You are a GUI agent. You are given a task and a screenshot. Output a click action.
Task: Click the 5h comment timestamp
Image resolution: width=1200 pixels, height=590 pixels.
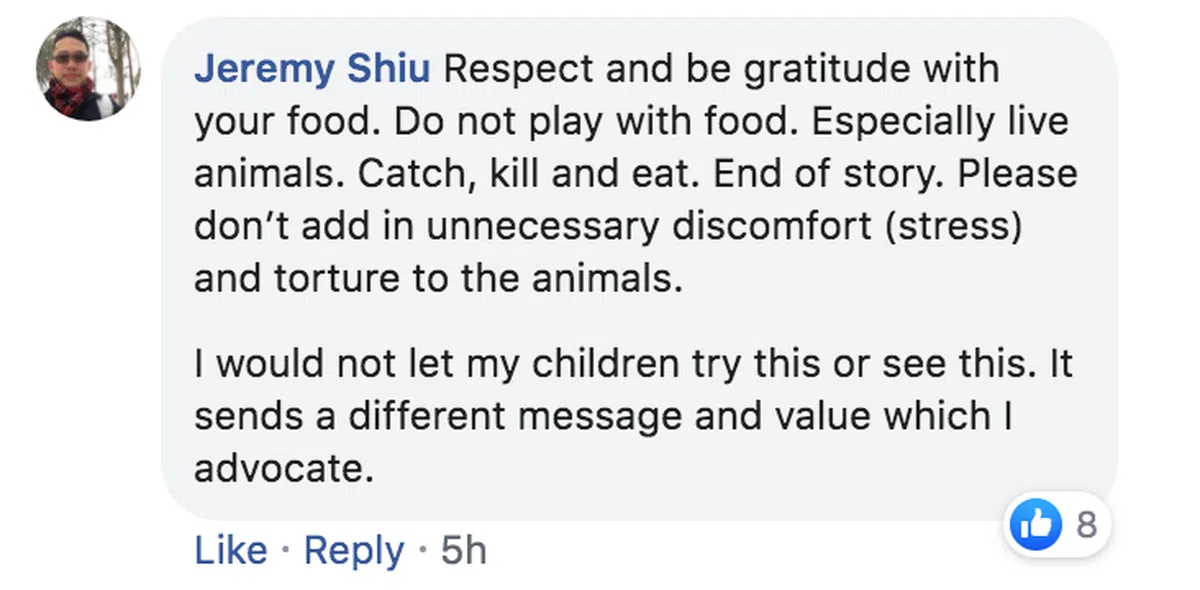pyautogui.click(x=463, y=550)
